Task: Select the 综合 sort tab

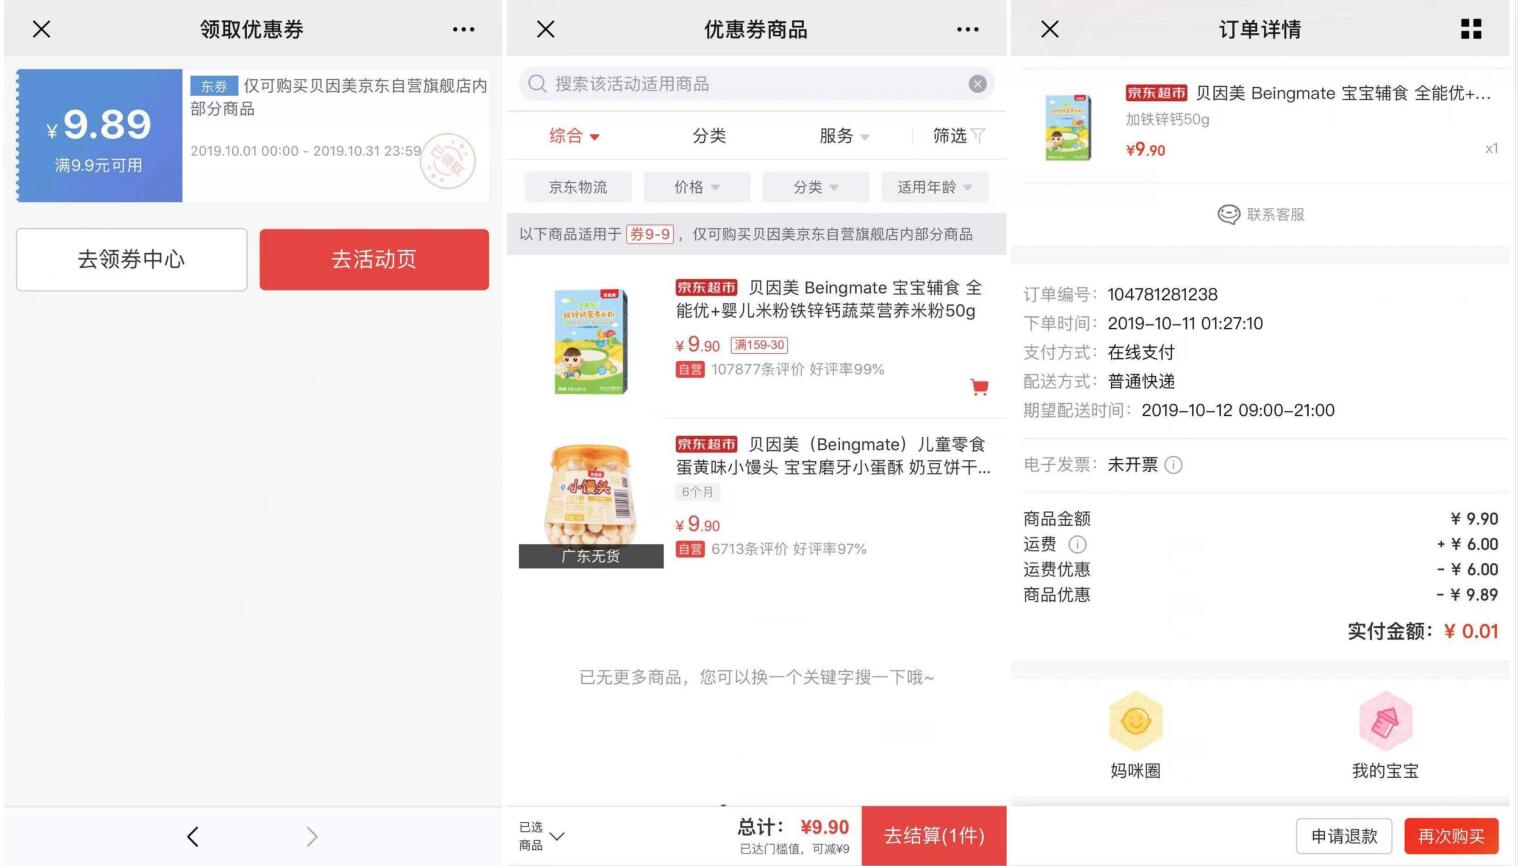Action: click(x=574, y=136)
